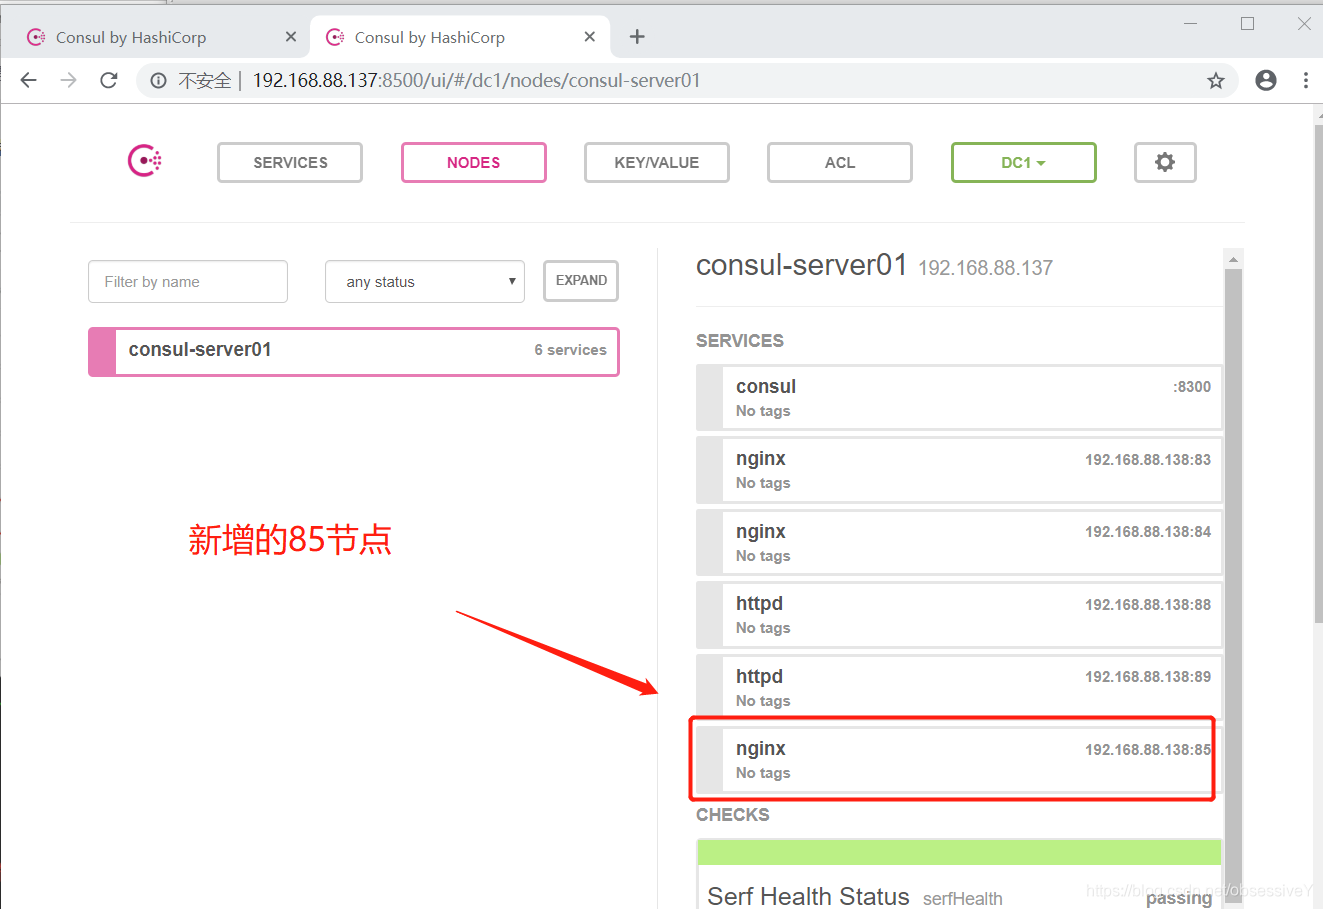
Task: Open the Chrome profile avatar
Action: pyautogui.click(x=1266, y=80)
